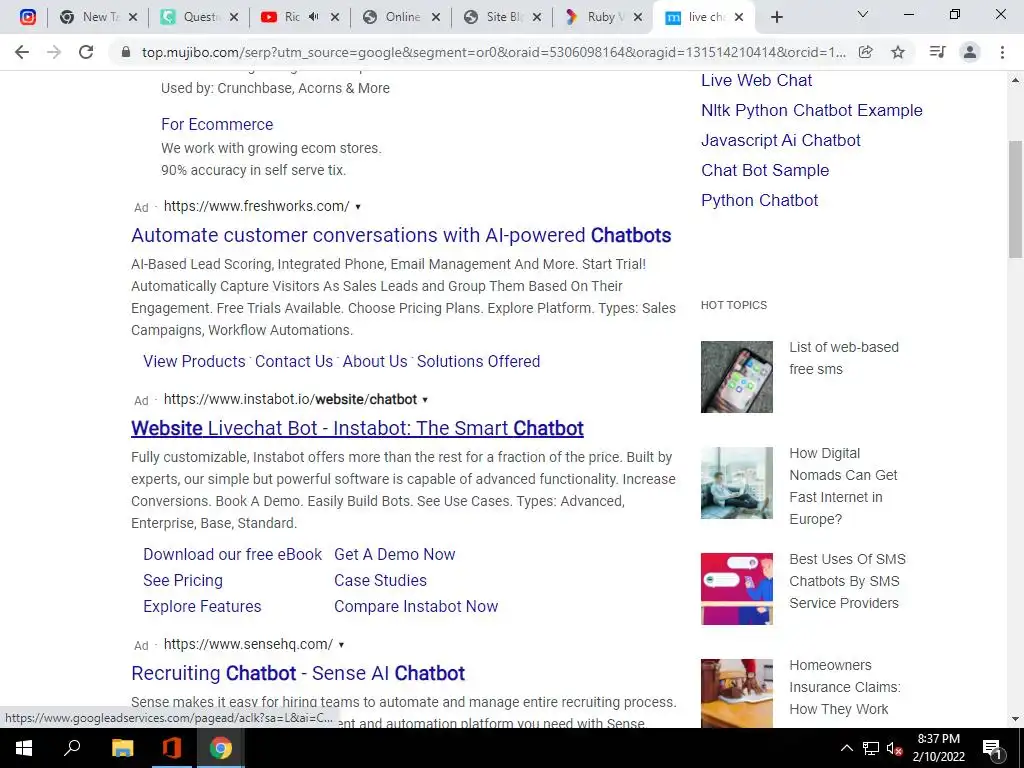This screenshot has height=768, width=1024.
Task: Open the Digital Nomads article thumbnail
Action: (737, 483)
